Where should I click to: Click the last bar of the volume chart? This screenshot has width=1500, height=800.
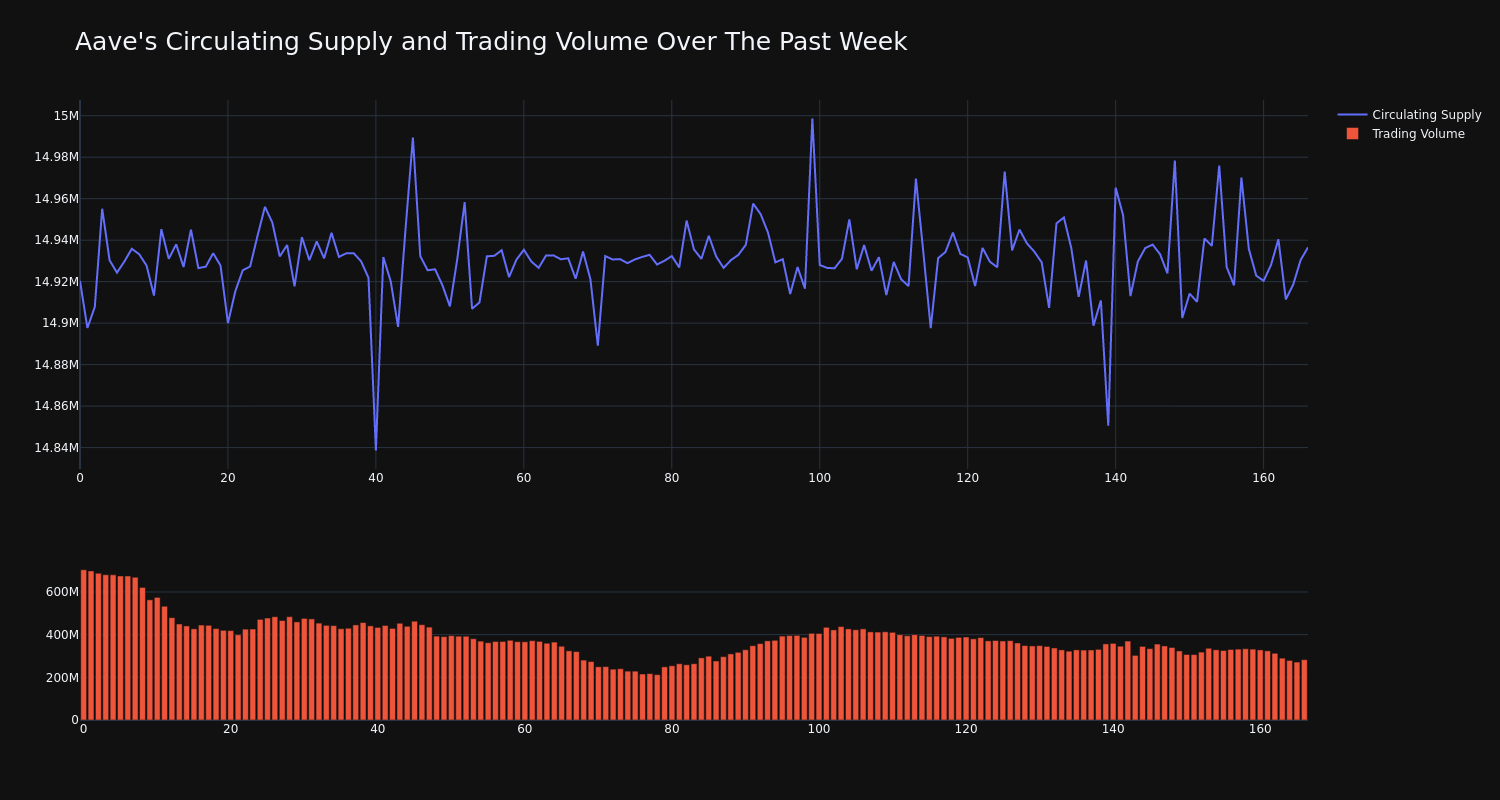(1304, 690)
